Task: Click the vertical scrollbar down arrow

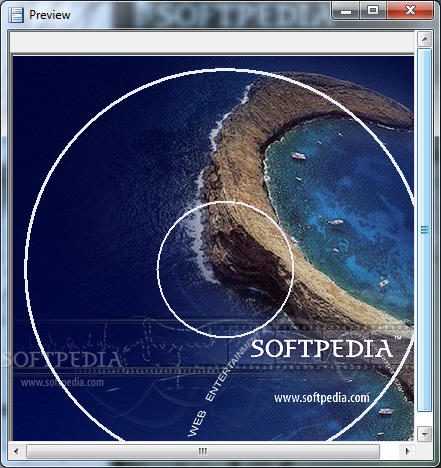Action: coord(425,434)
